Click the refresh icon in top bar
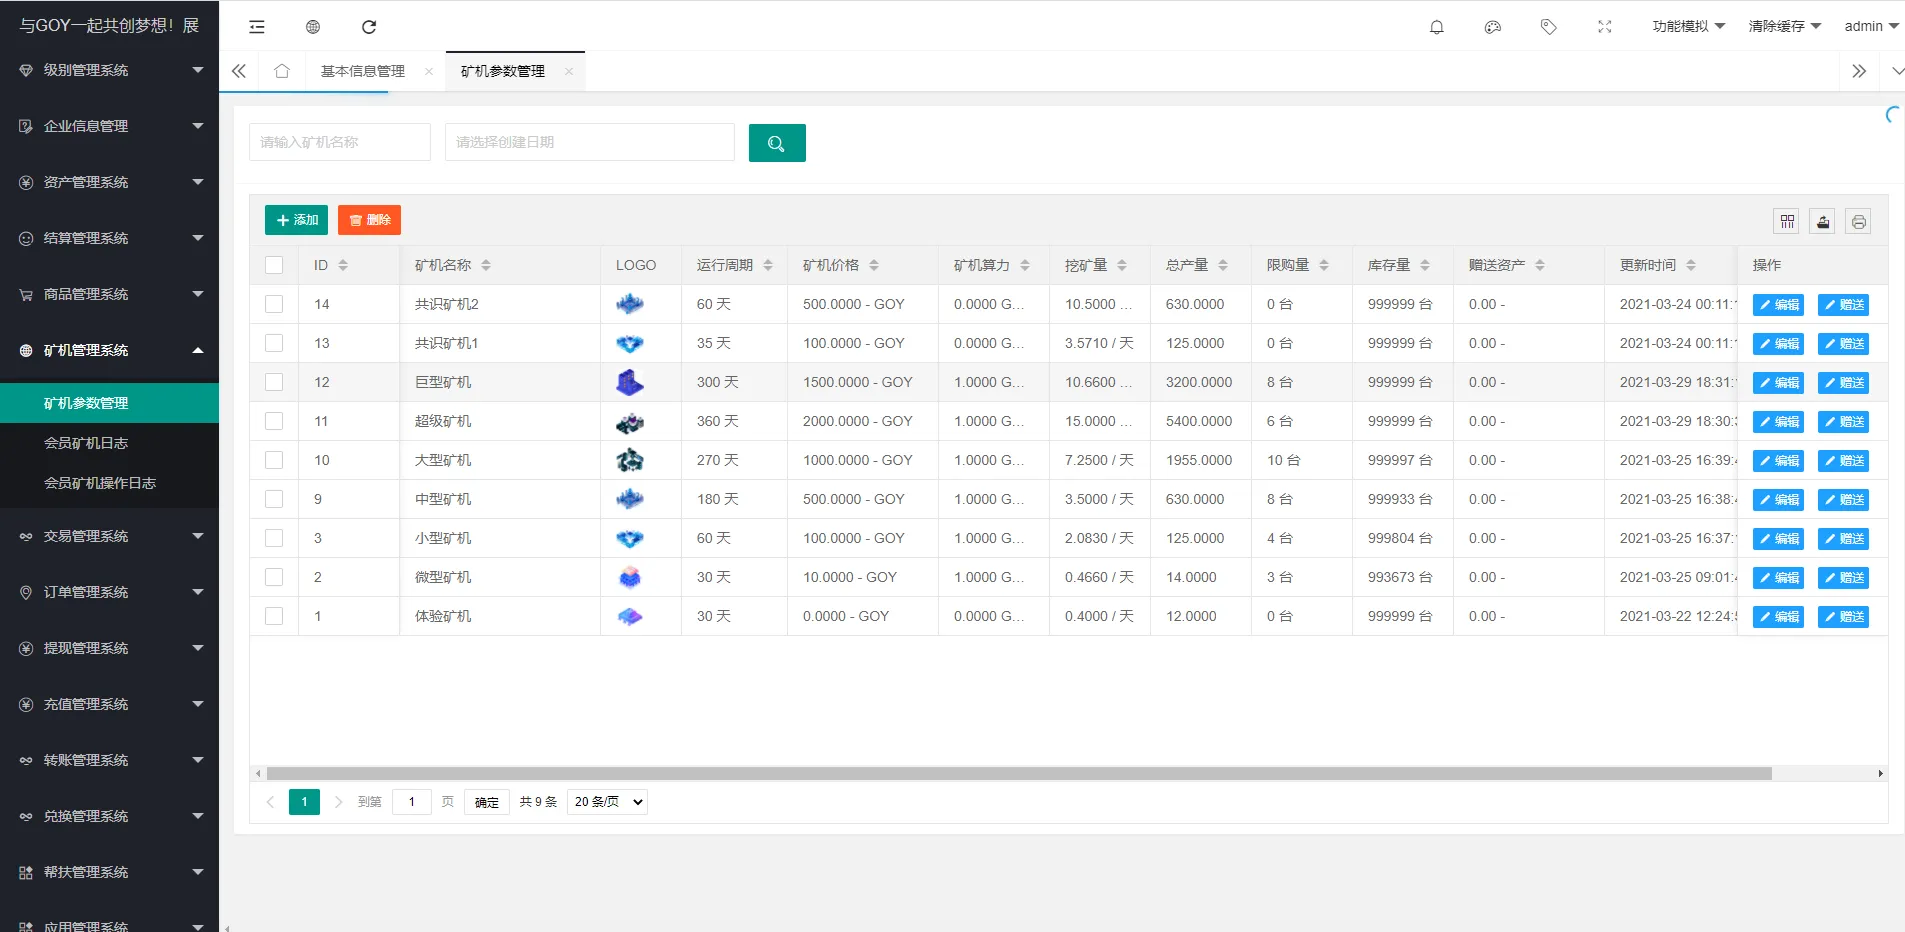This screenshot has height=932, width=1905. (369, 27)
